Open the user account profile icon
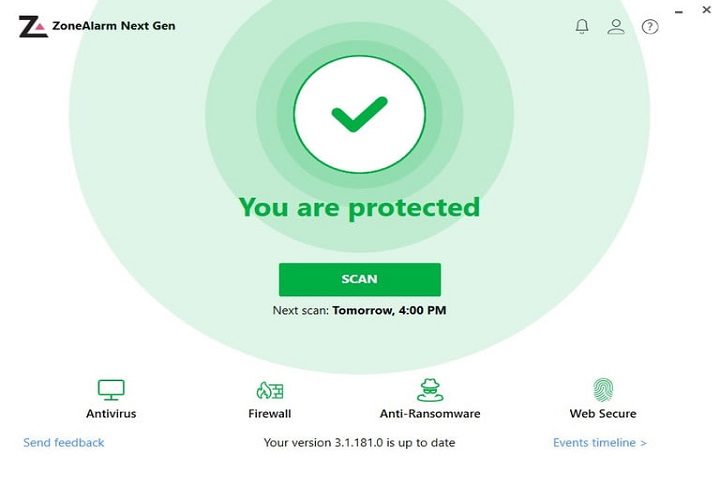This screenshot has width=720, height=480. click(x=616, y=26)
